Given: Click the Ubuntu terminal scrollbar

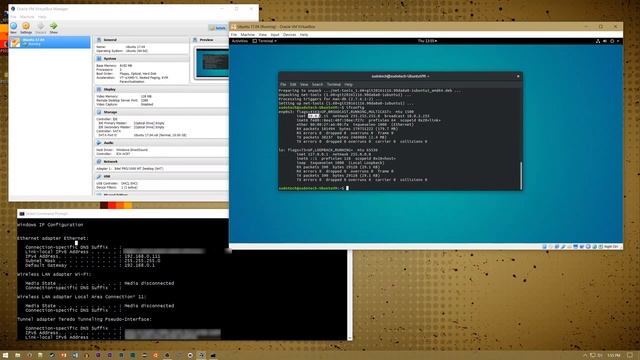Looking at the screenshot, I should 521,176.
